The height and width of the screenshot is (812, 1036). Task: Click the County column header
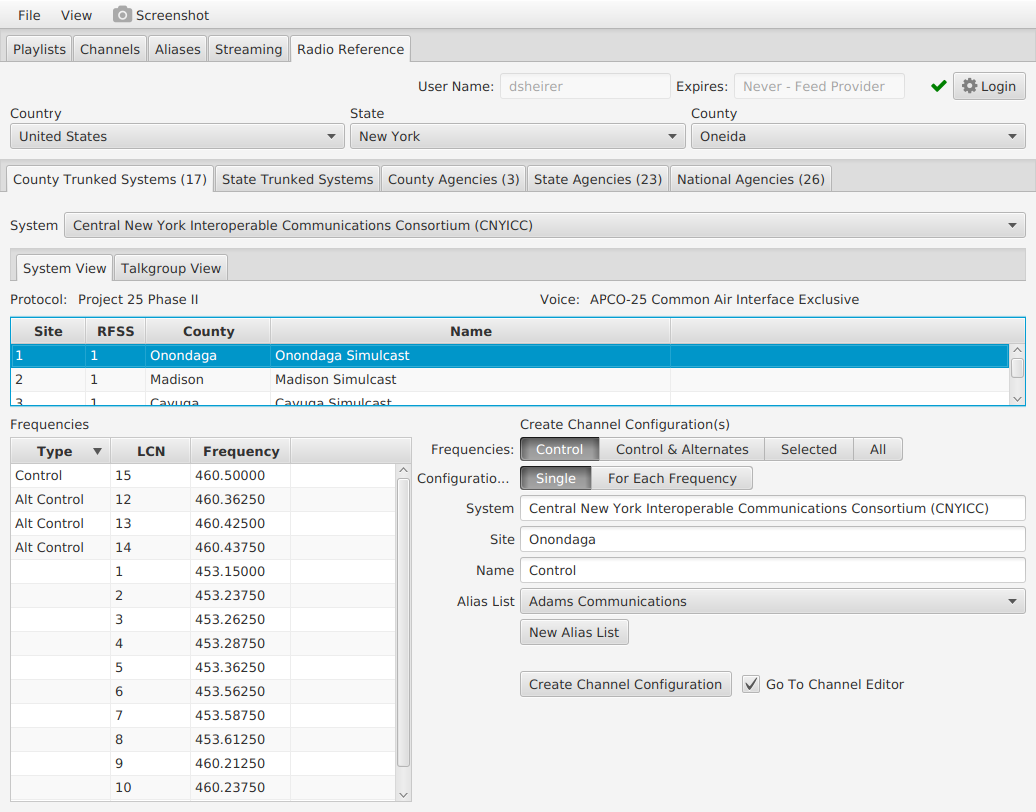(x=208, y=331)
